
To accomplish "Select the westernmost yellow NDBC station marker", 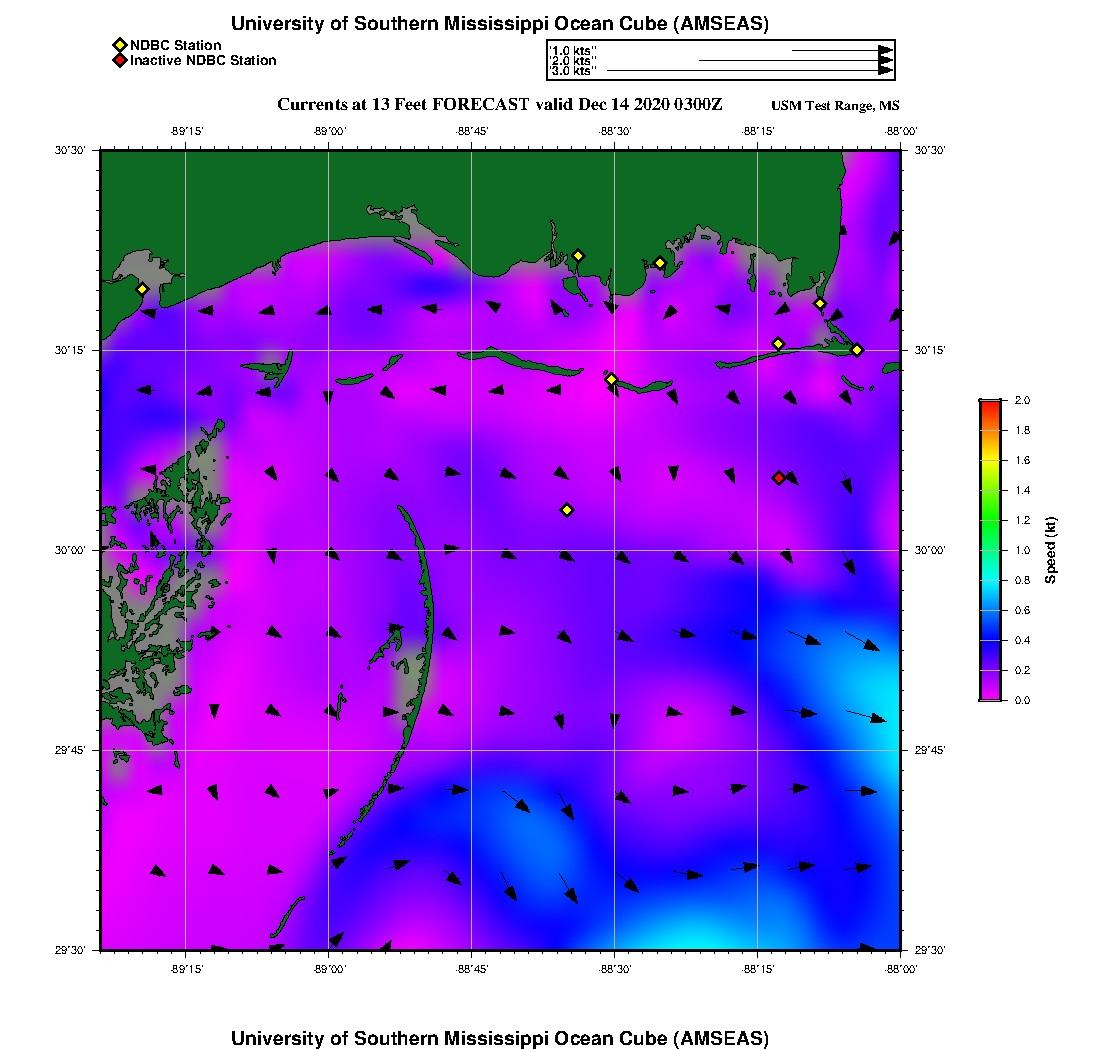I will pos(143,289).
